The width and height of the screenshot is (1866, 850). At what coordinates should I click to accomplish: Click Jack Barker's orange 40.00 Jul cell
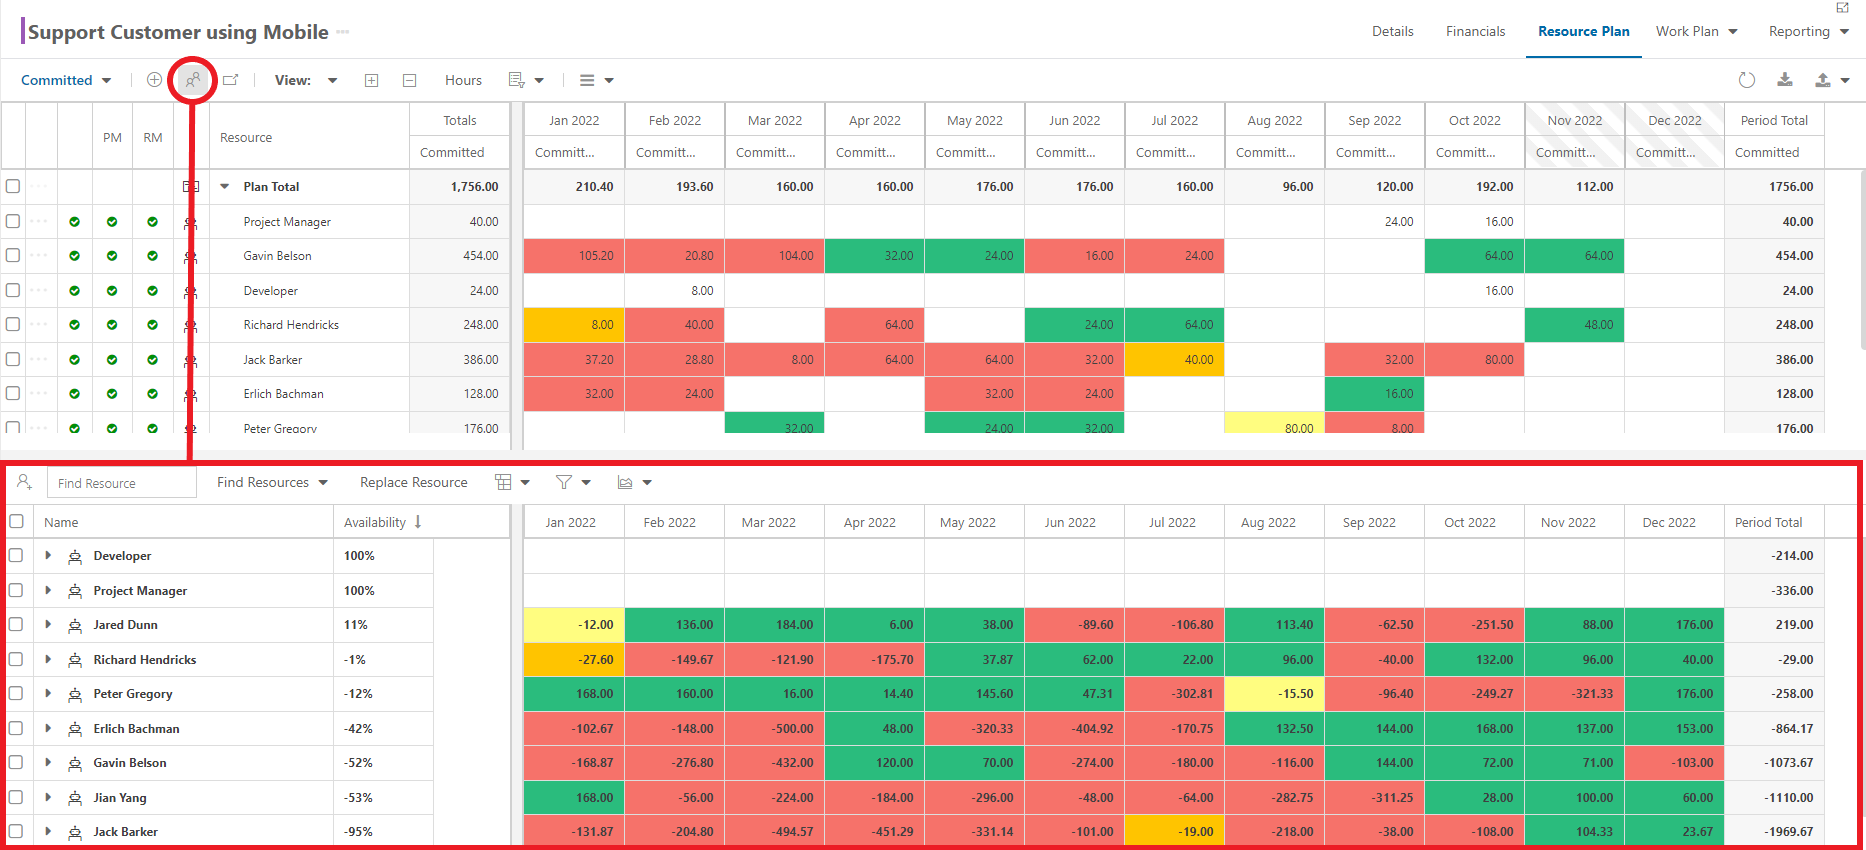click(1174, 359)
